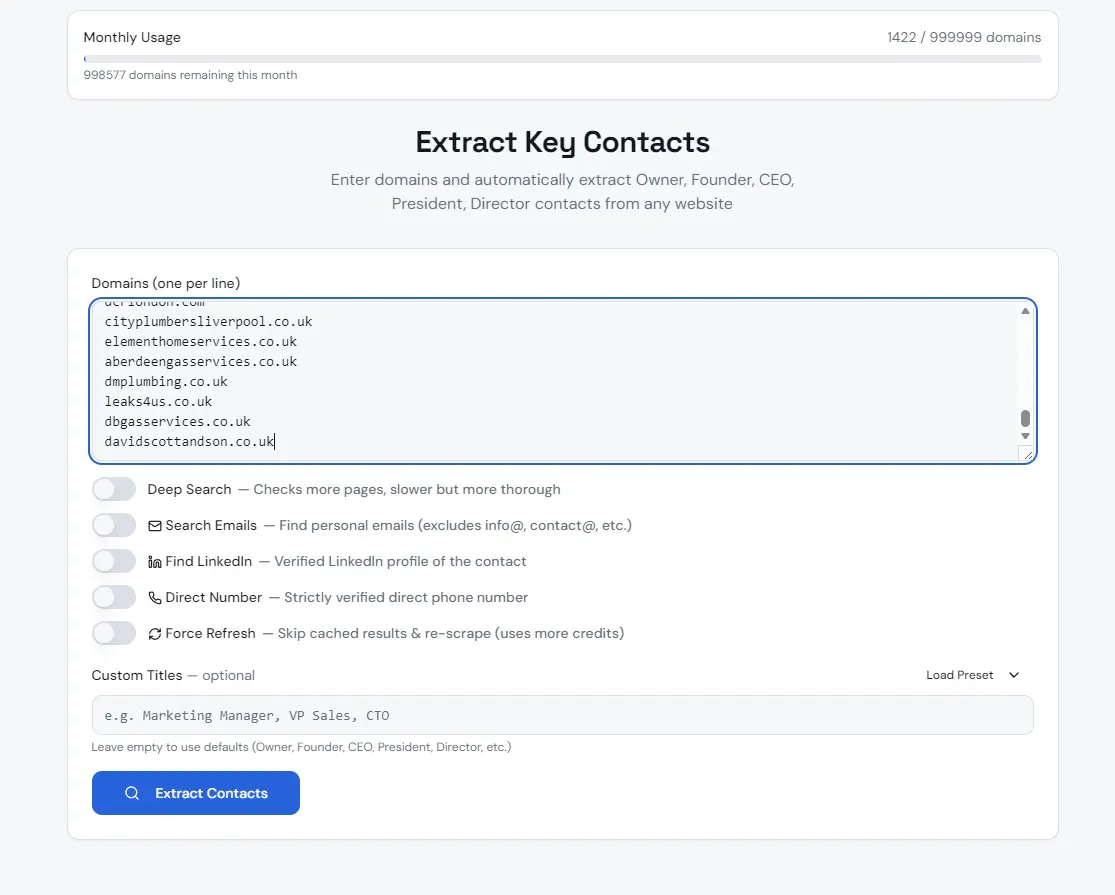The image size is (1115, 895).
Task: Click the line dbgasservices.co.uk
Action: point(177,422)
